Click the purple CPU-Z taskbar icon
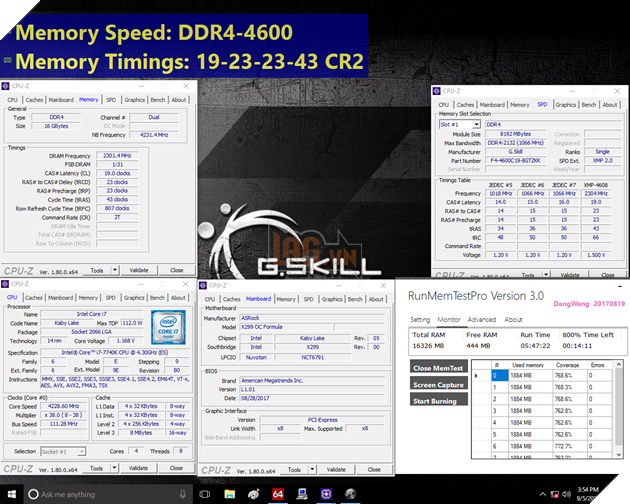 [326, 494]
